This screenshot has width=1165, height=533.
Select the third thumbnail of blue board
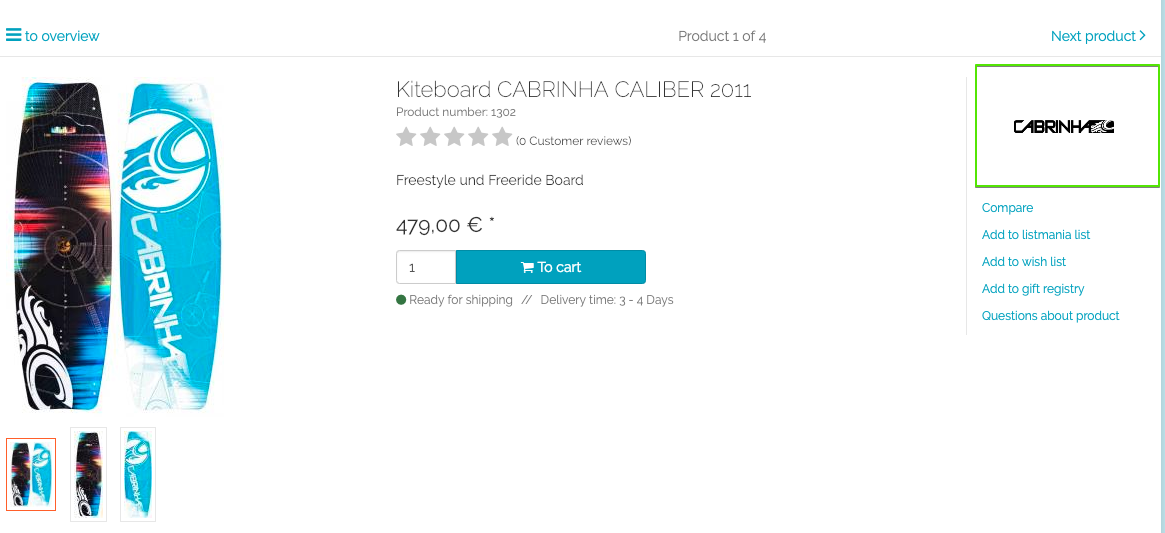[x=138, y=474]
